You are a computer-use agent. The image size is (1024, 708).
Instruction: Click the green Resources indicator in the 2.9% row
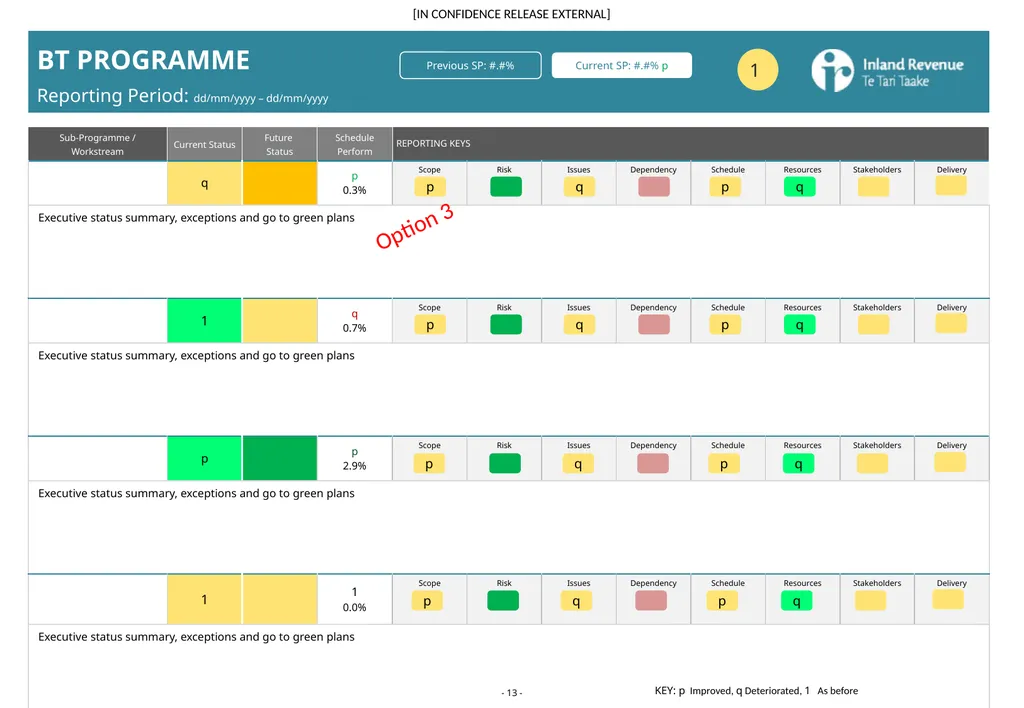[798, 464]
